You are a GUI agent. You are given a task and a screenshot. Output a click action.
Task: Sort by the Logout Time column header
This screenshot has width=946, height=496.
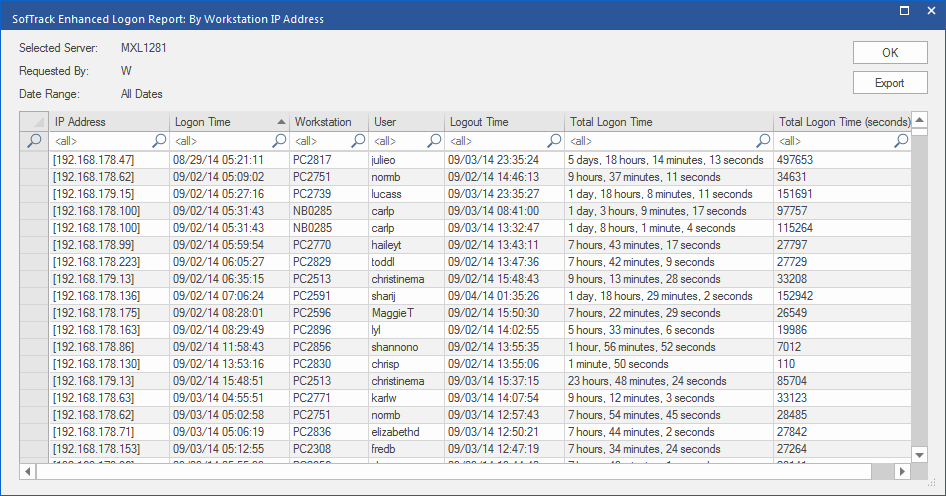(479, 122)
